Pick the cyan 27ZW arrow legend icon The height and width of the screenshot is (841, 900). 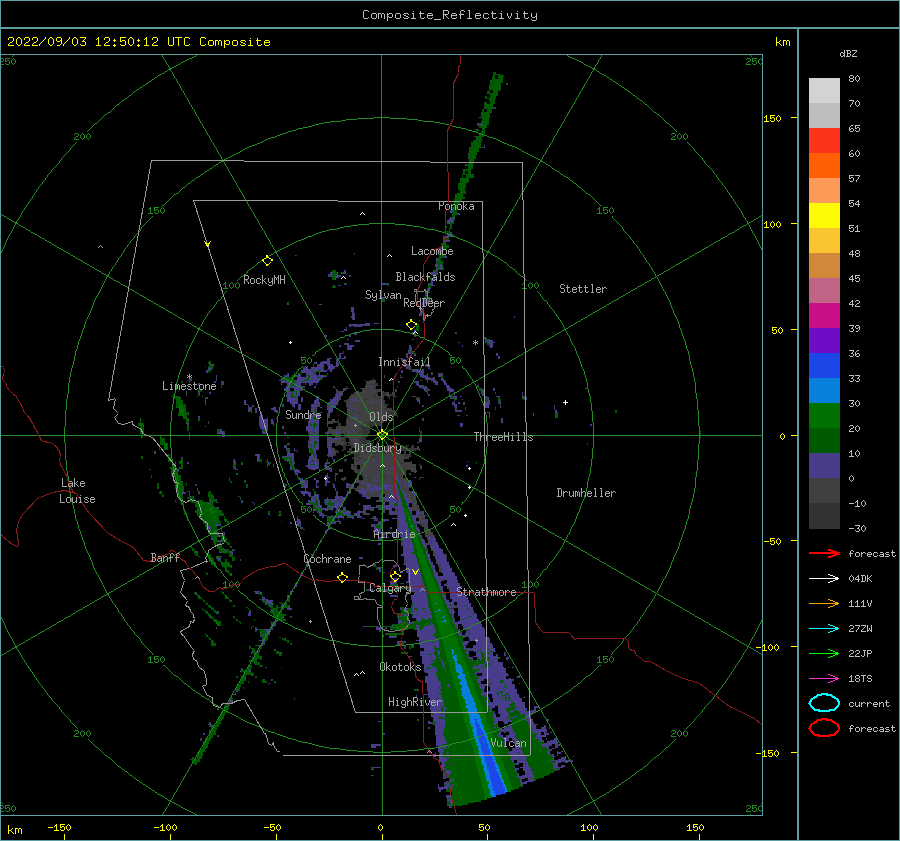point(824,629)
